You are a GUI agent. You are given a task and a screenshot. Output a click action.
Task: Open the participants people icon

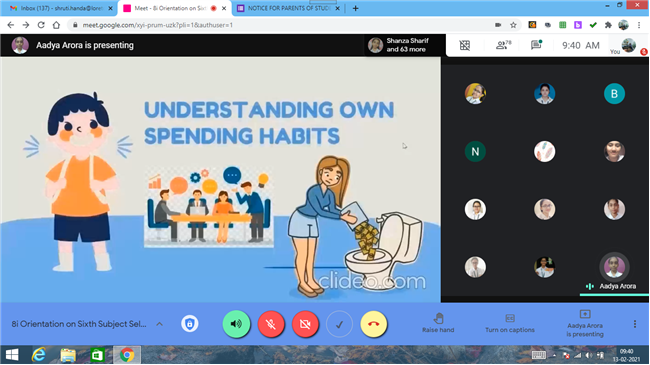(x=503, y=45)
